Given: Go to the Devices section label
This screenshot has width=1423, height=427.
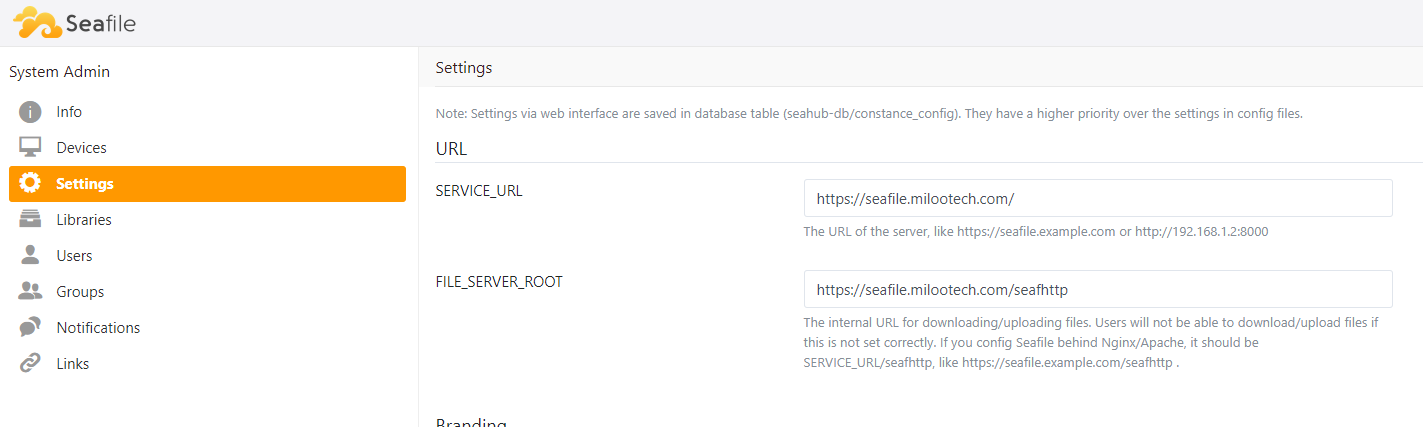Looking at the screenshot, I should [81, 148].
